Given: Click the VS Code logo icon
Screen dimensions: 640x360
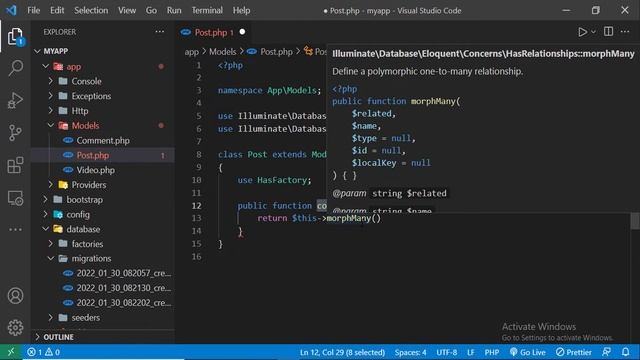Looking at the screenshot, I should pos(11,10).
